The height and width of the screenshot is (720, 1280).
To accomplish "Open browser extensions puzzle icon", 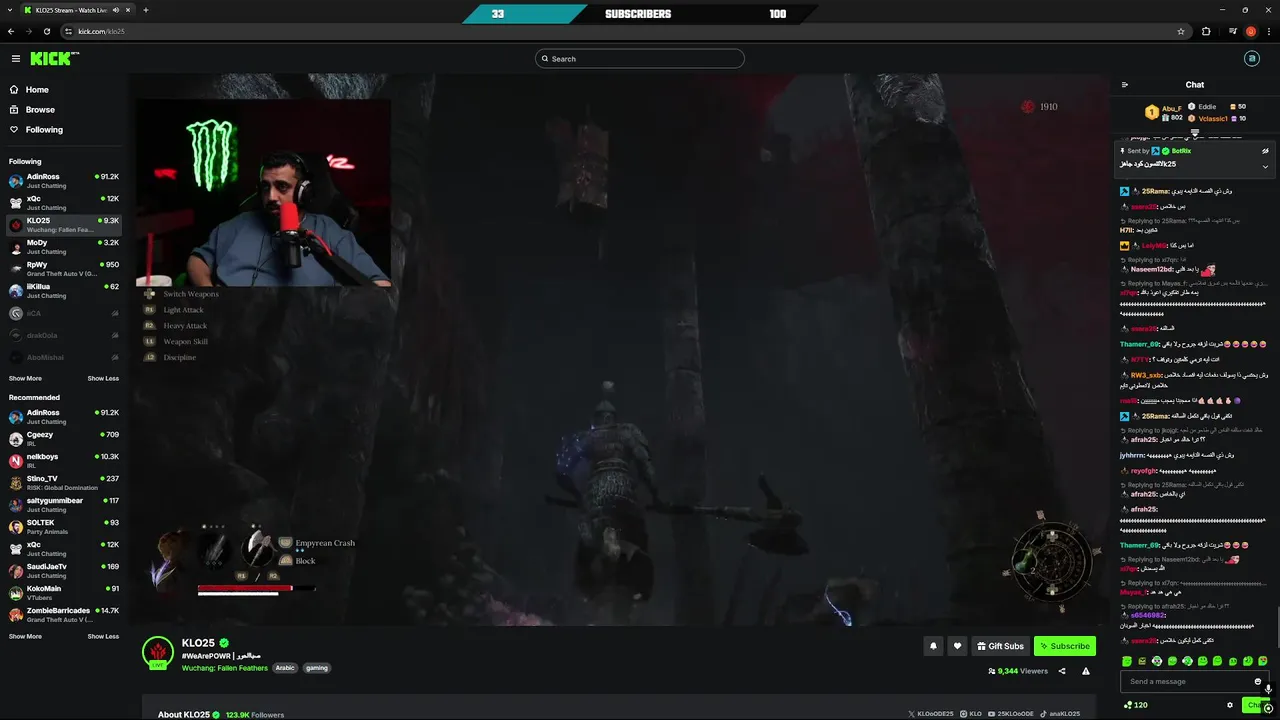I will pyautogui.click(x=1206, y=31).
